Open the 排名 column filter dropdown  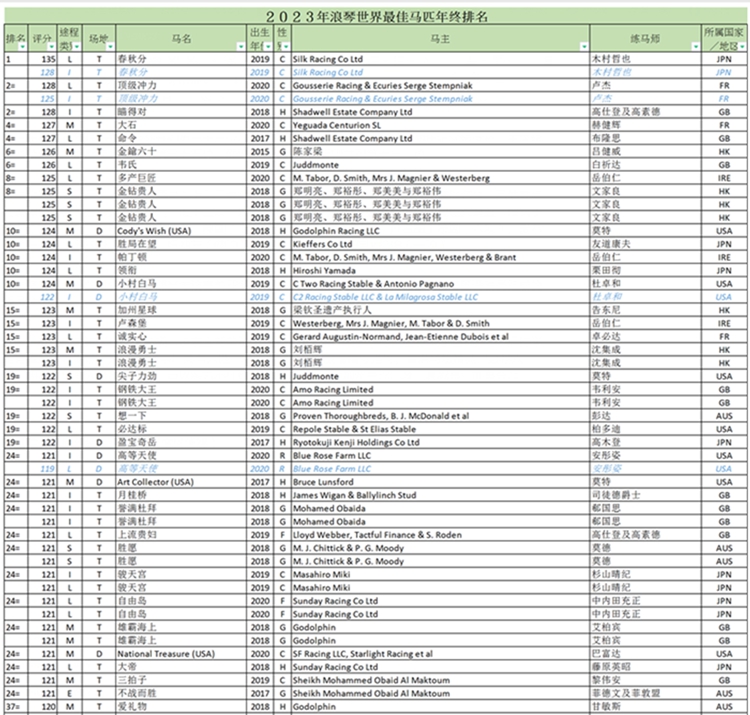[x=24, y=47]
